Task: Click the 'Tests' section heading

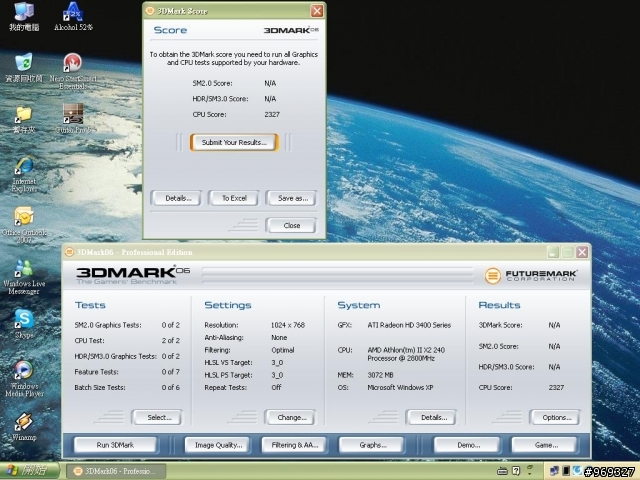Action: (90, 305)
